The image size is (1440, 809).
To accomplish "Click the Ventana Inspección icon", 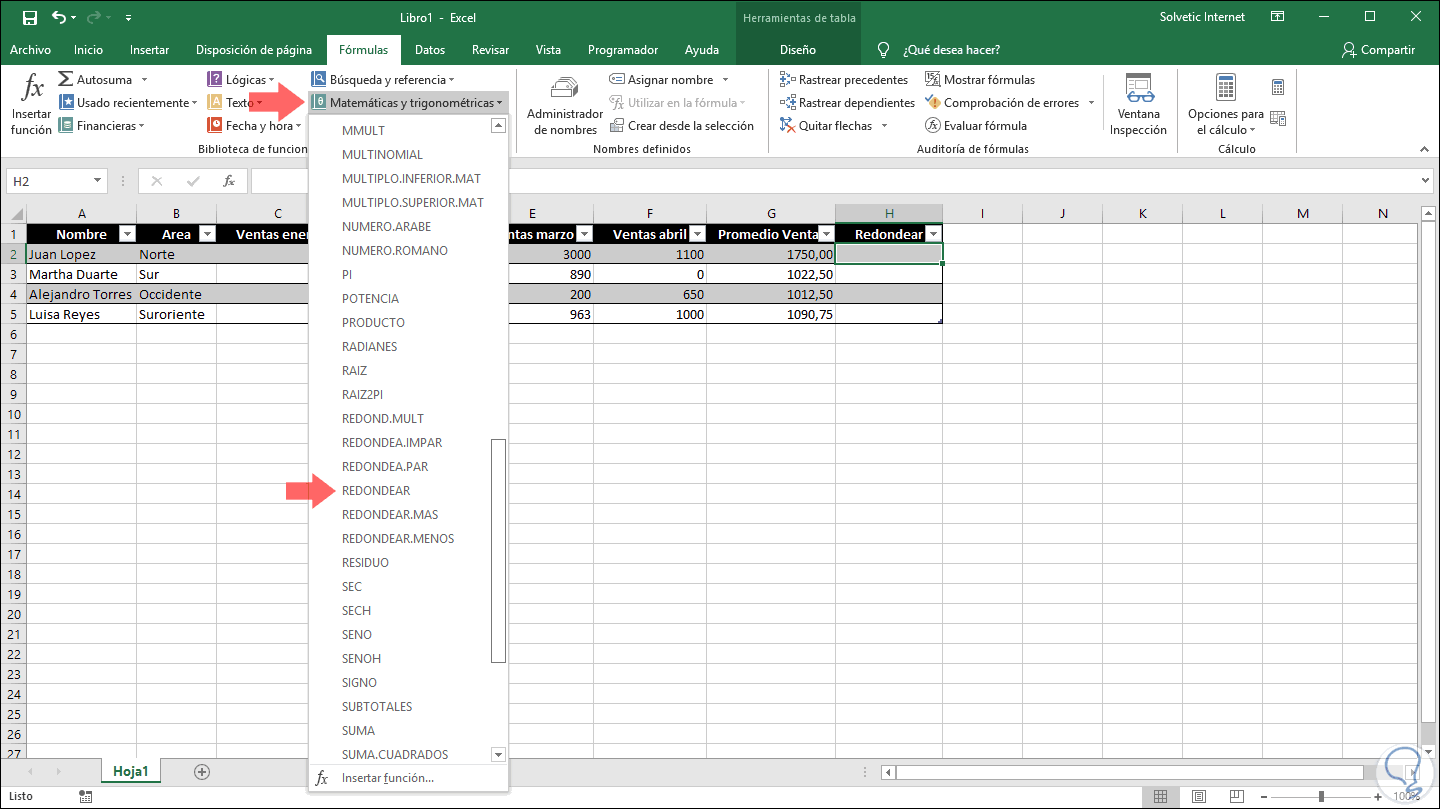I will 1138,90.
